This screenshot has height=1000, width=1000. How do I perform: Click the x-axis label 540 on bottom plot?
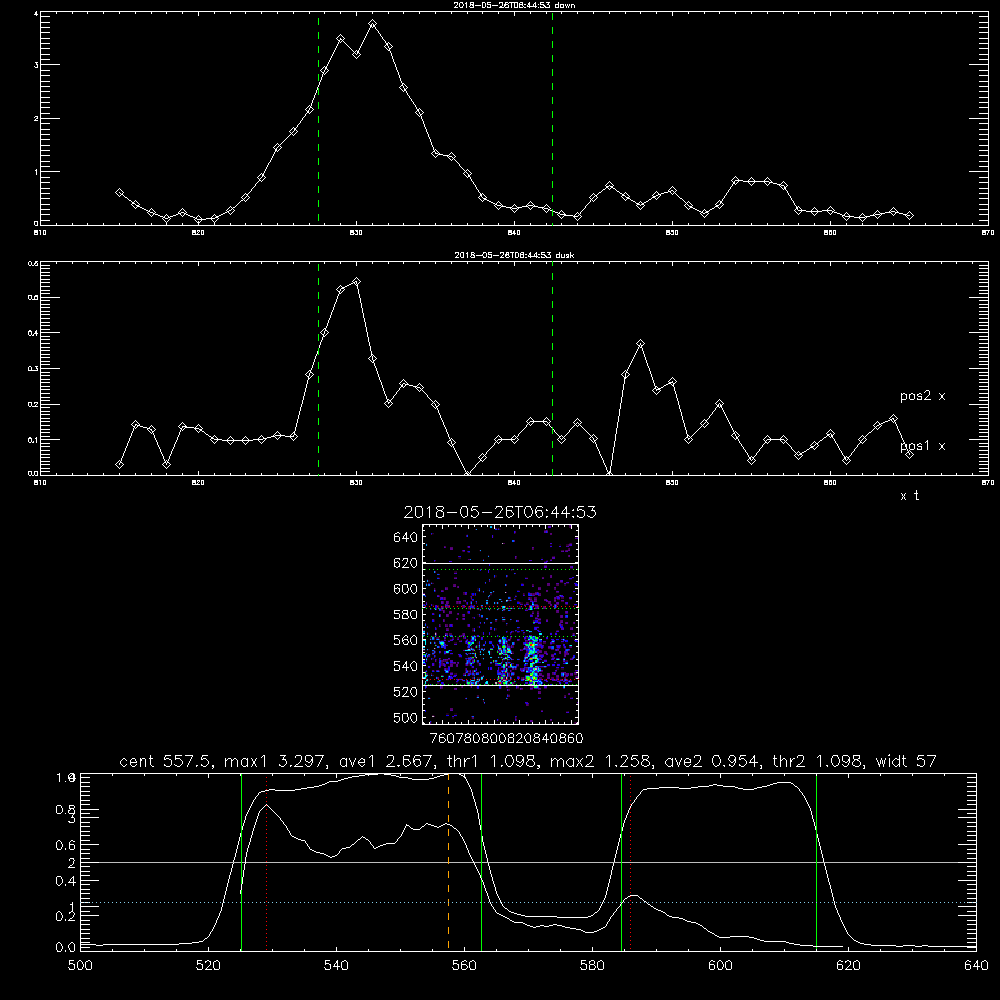pos(336,966)
